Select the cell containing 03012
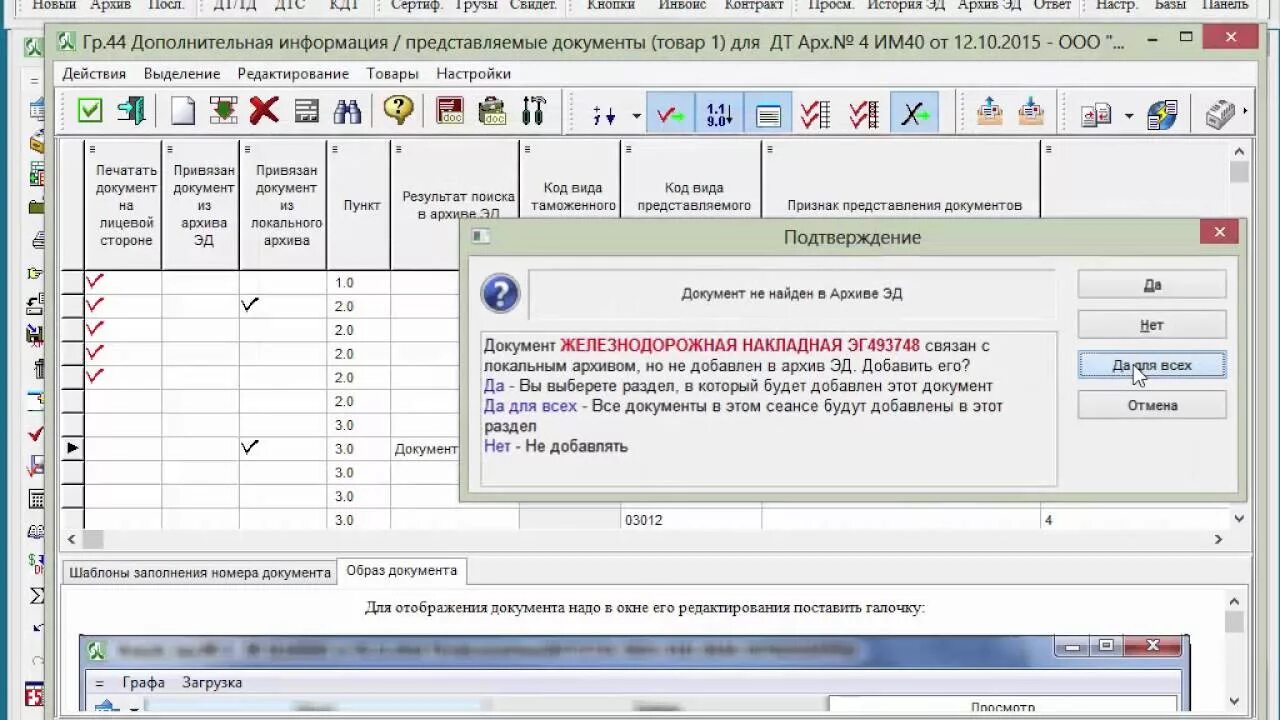This screenshot has height=720, width=1280. [x=690, y=520]
